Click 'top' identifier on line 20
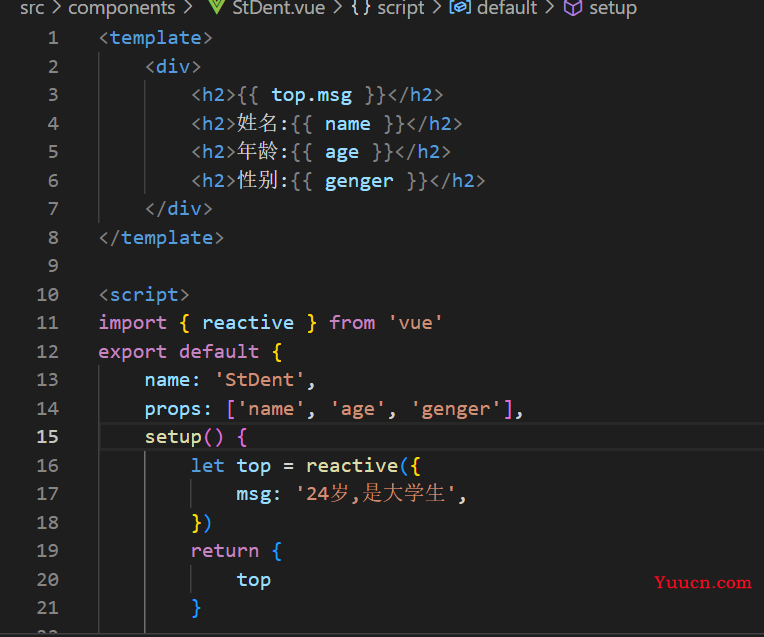 253,580
